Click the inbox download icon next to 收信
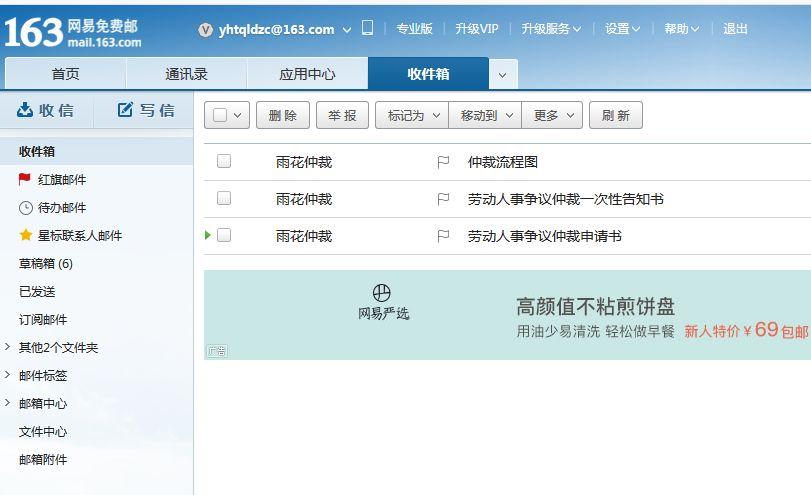The image size is (811, 495). (25, 110)
